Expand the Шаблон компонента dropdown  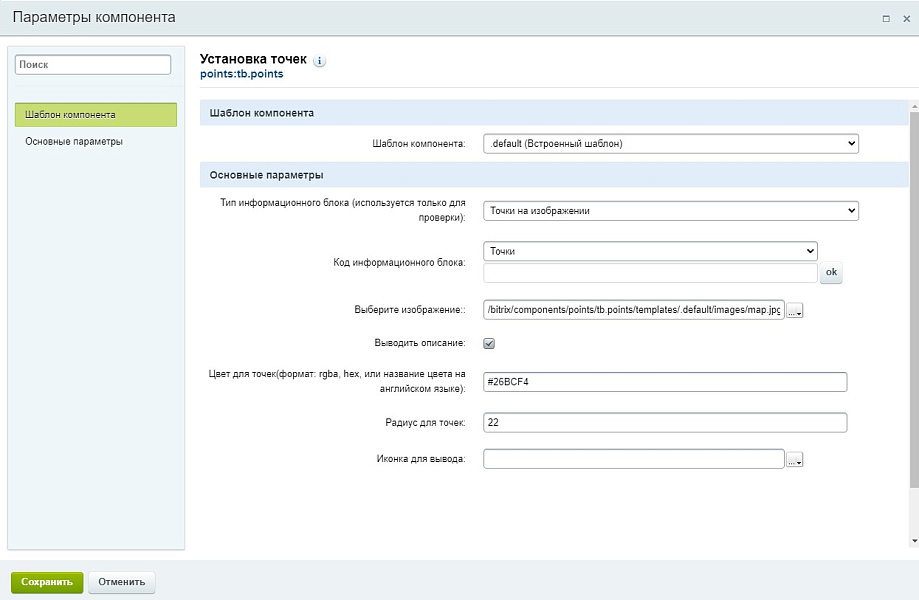click(670, 144)
